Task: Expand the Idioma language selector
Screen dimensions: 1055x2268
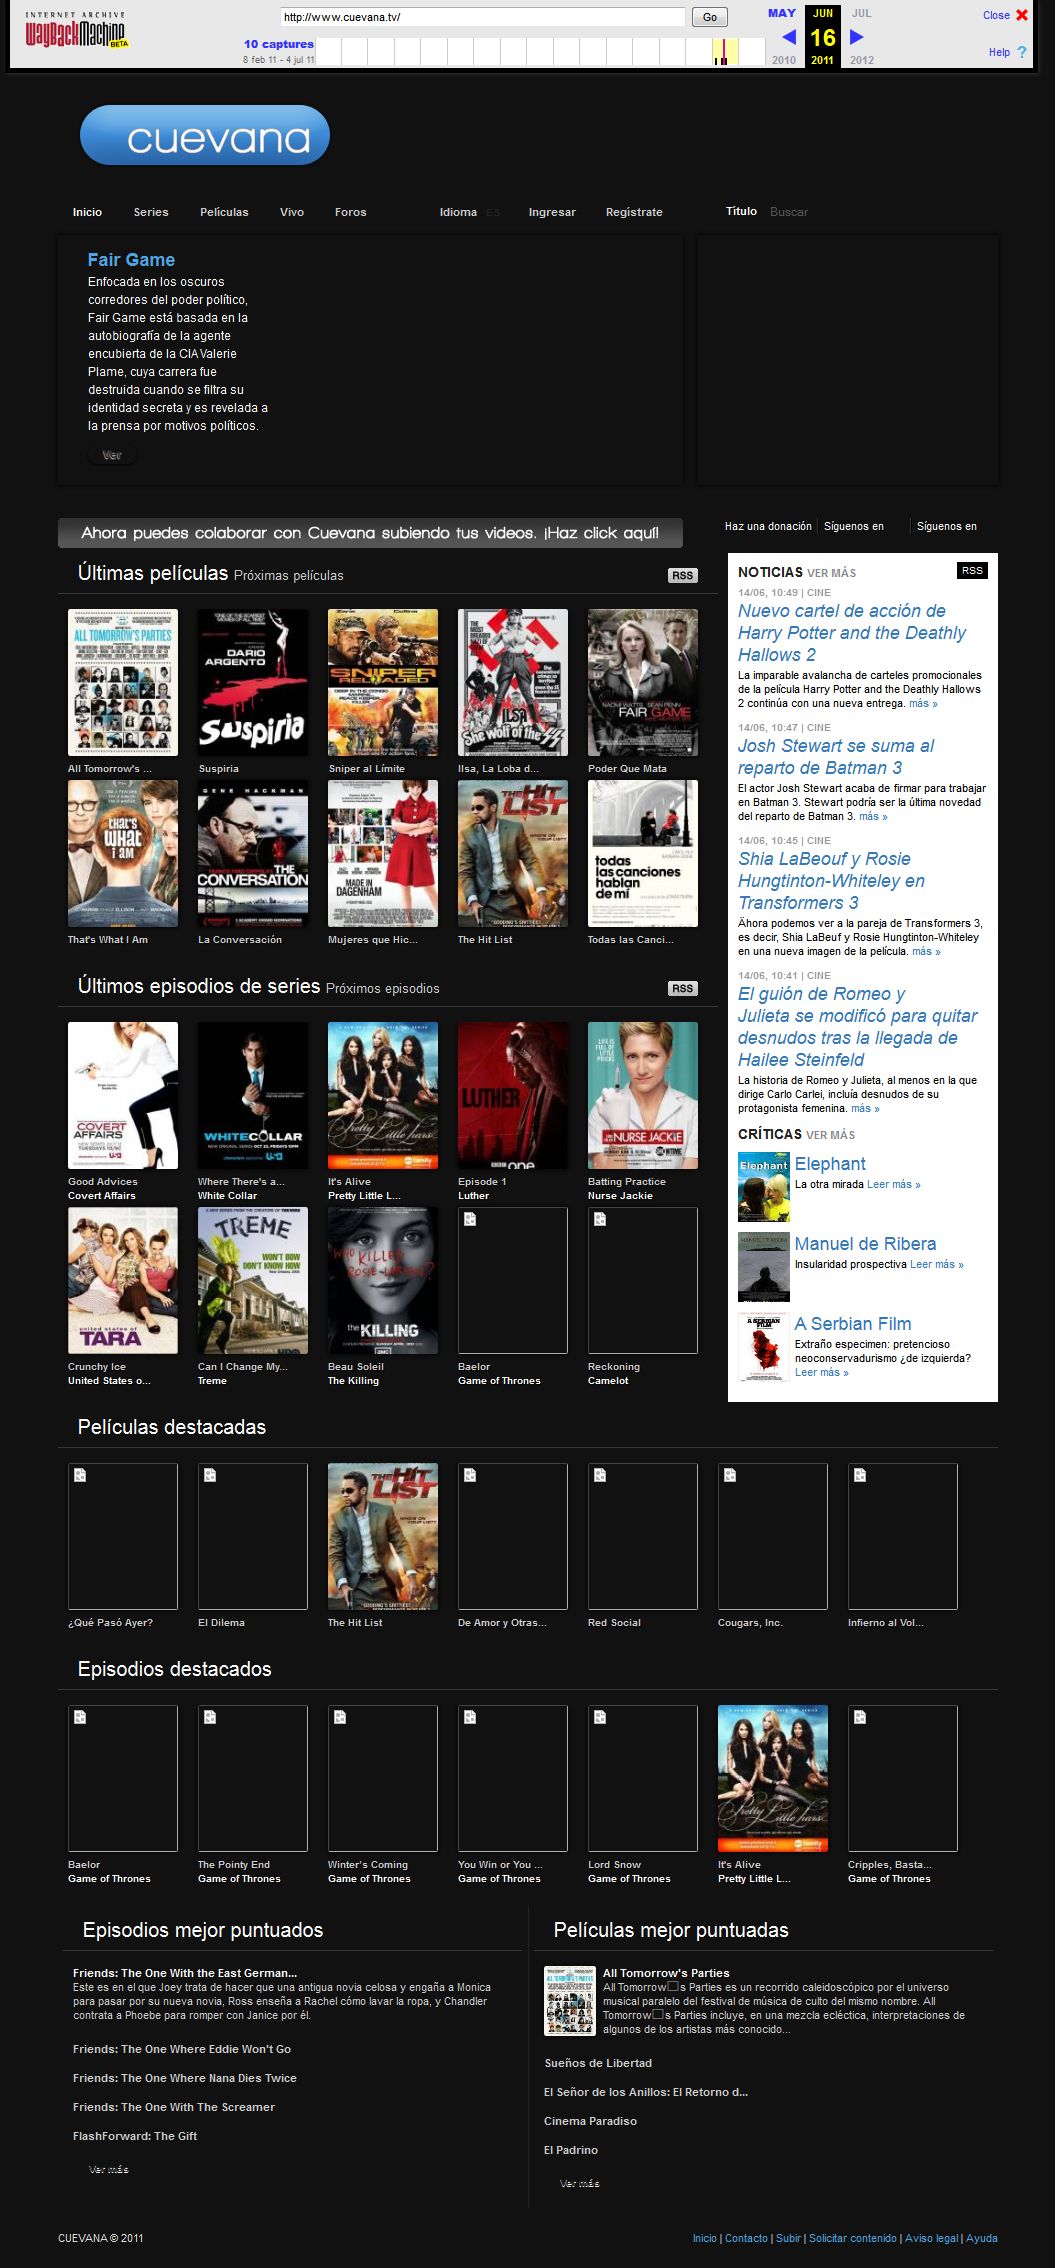Action: point(469,212)
